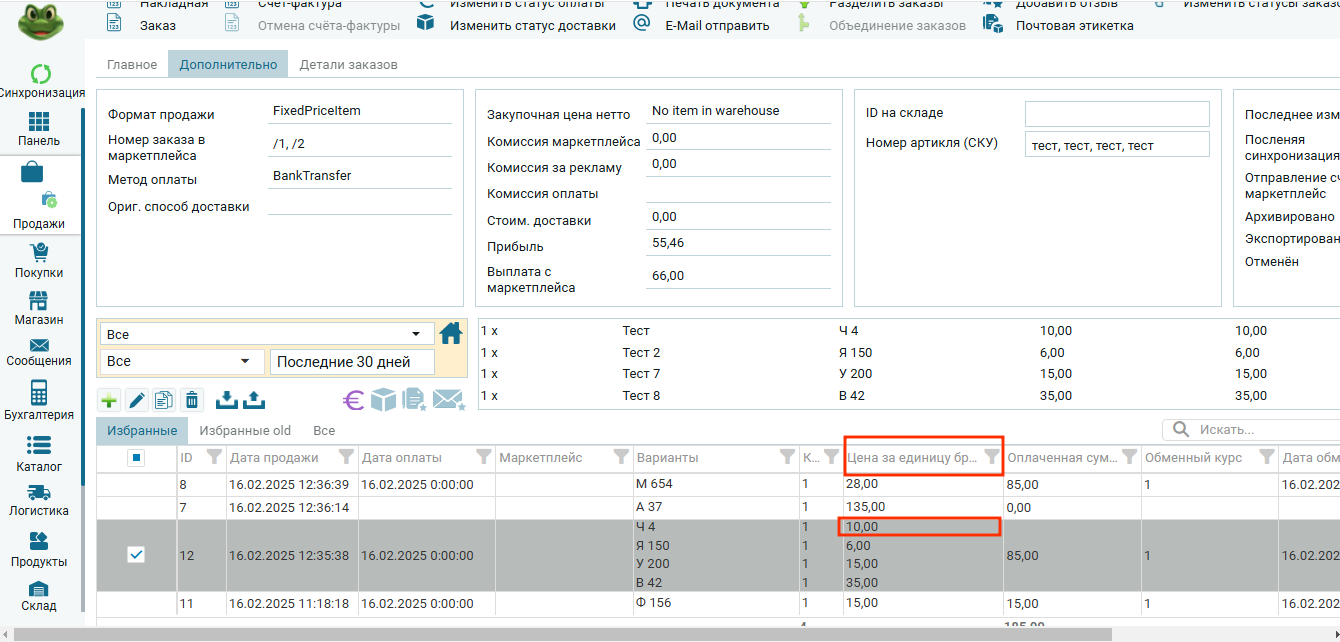Click the purple euro payment icon
The width and height of the screenshot is (1340, 642).
(353, 401)
